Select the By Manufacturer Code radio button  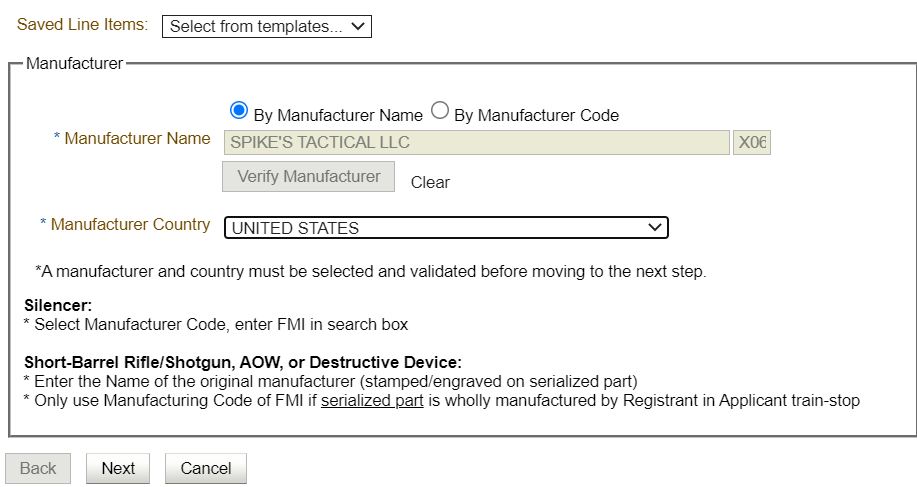440,110
